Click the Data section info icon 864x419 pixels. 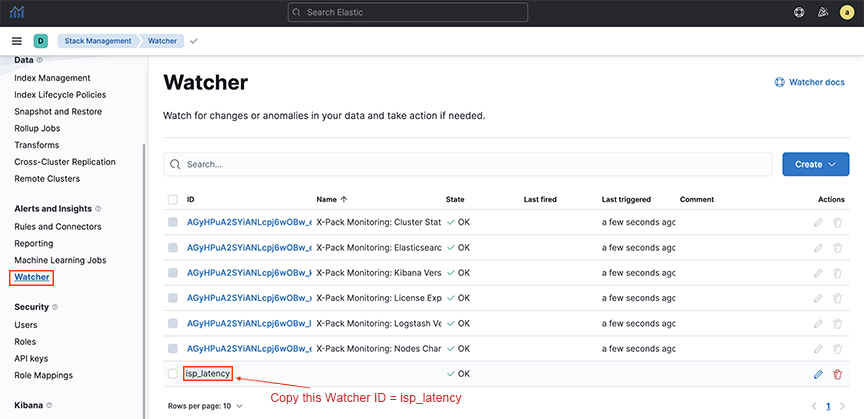click(39, 60)
